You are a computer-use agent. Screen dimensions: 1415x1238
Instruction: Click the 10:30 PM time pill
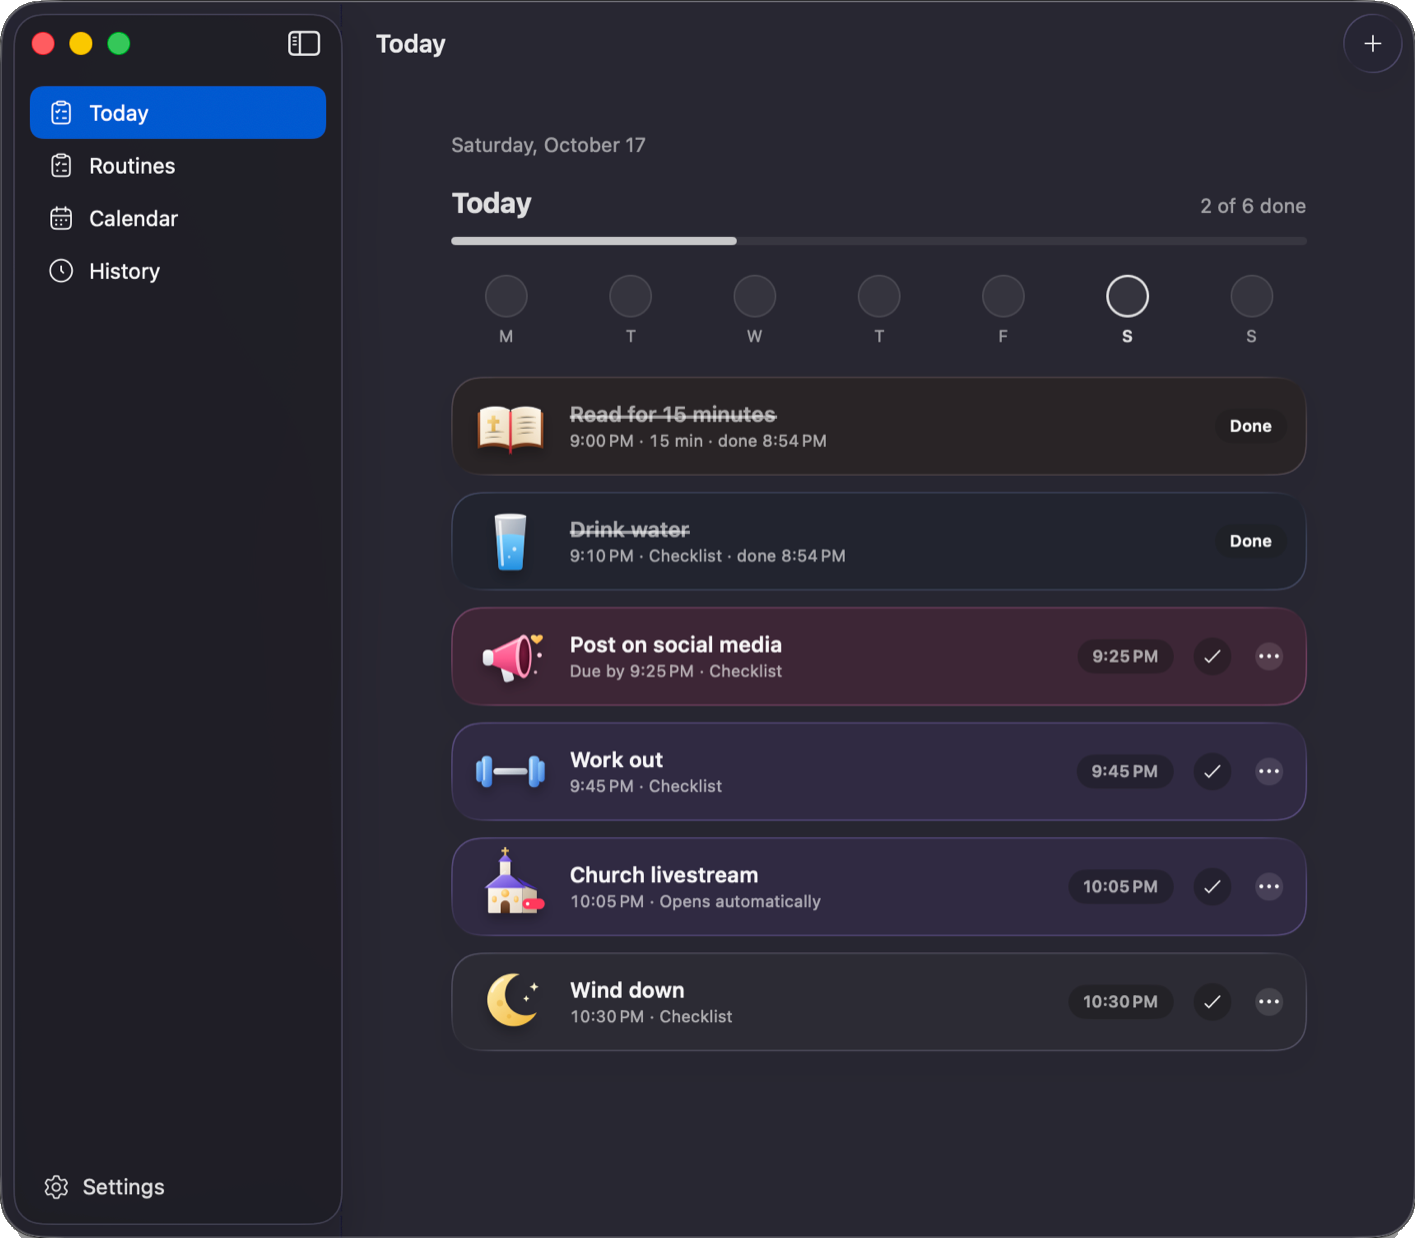tap(1121, 1002)
